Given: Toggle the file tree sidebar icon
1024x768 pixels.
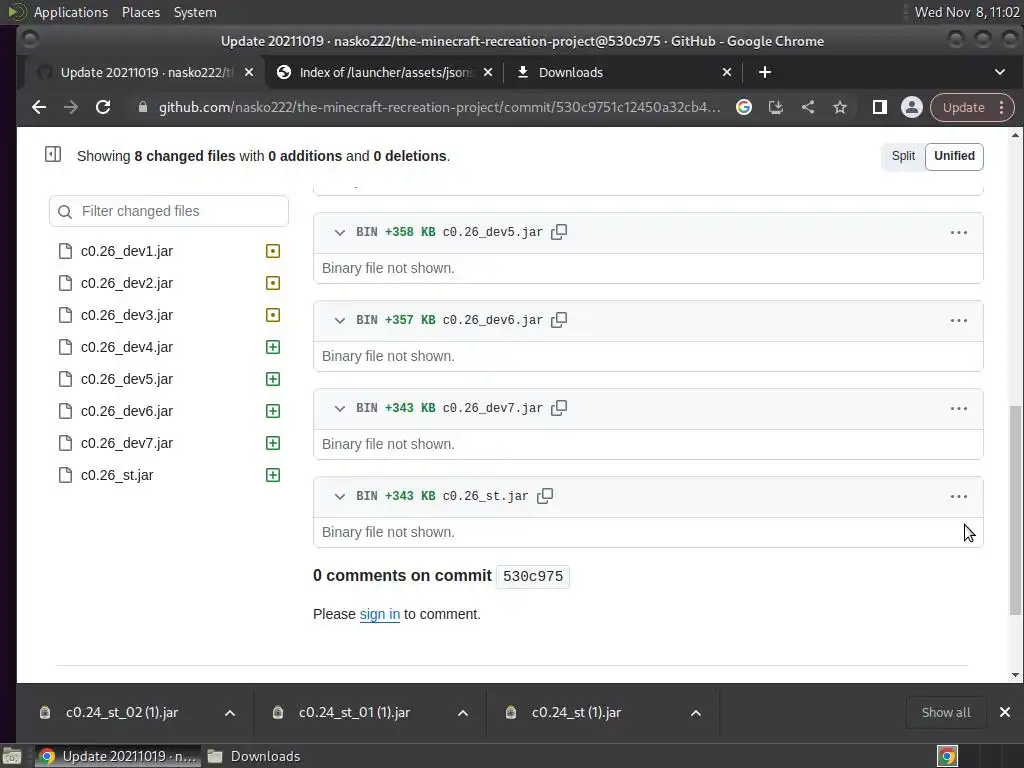Looking at the screenshot, I should (x=53, y=155).
